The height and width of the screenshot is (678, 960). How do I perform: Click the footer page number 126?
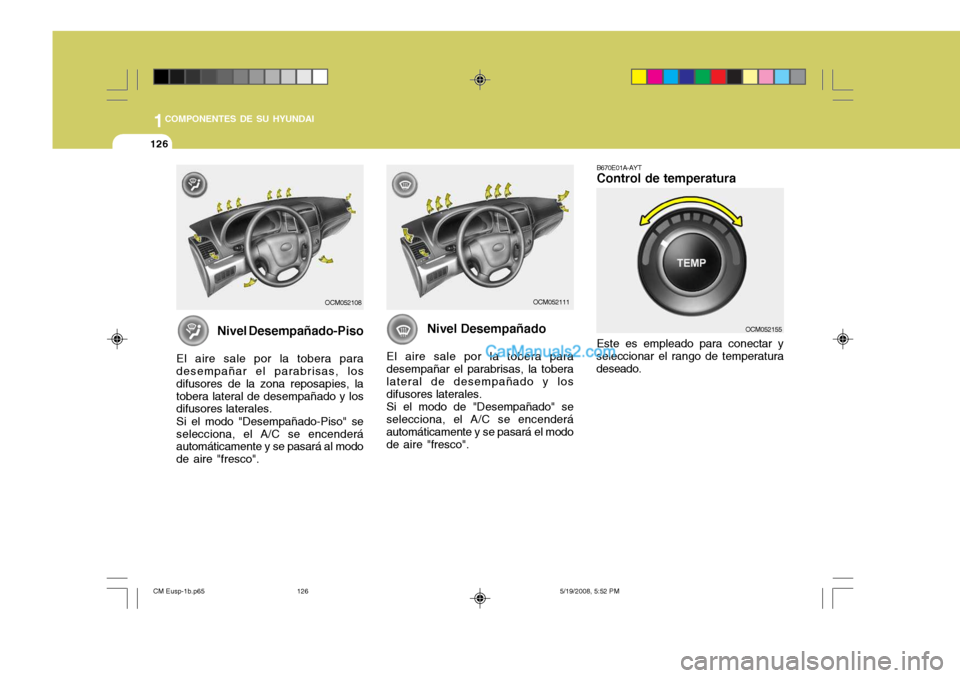[x=302, y=592]
